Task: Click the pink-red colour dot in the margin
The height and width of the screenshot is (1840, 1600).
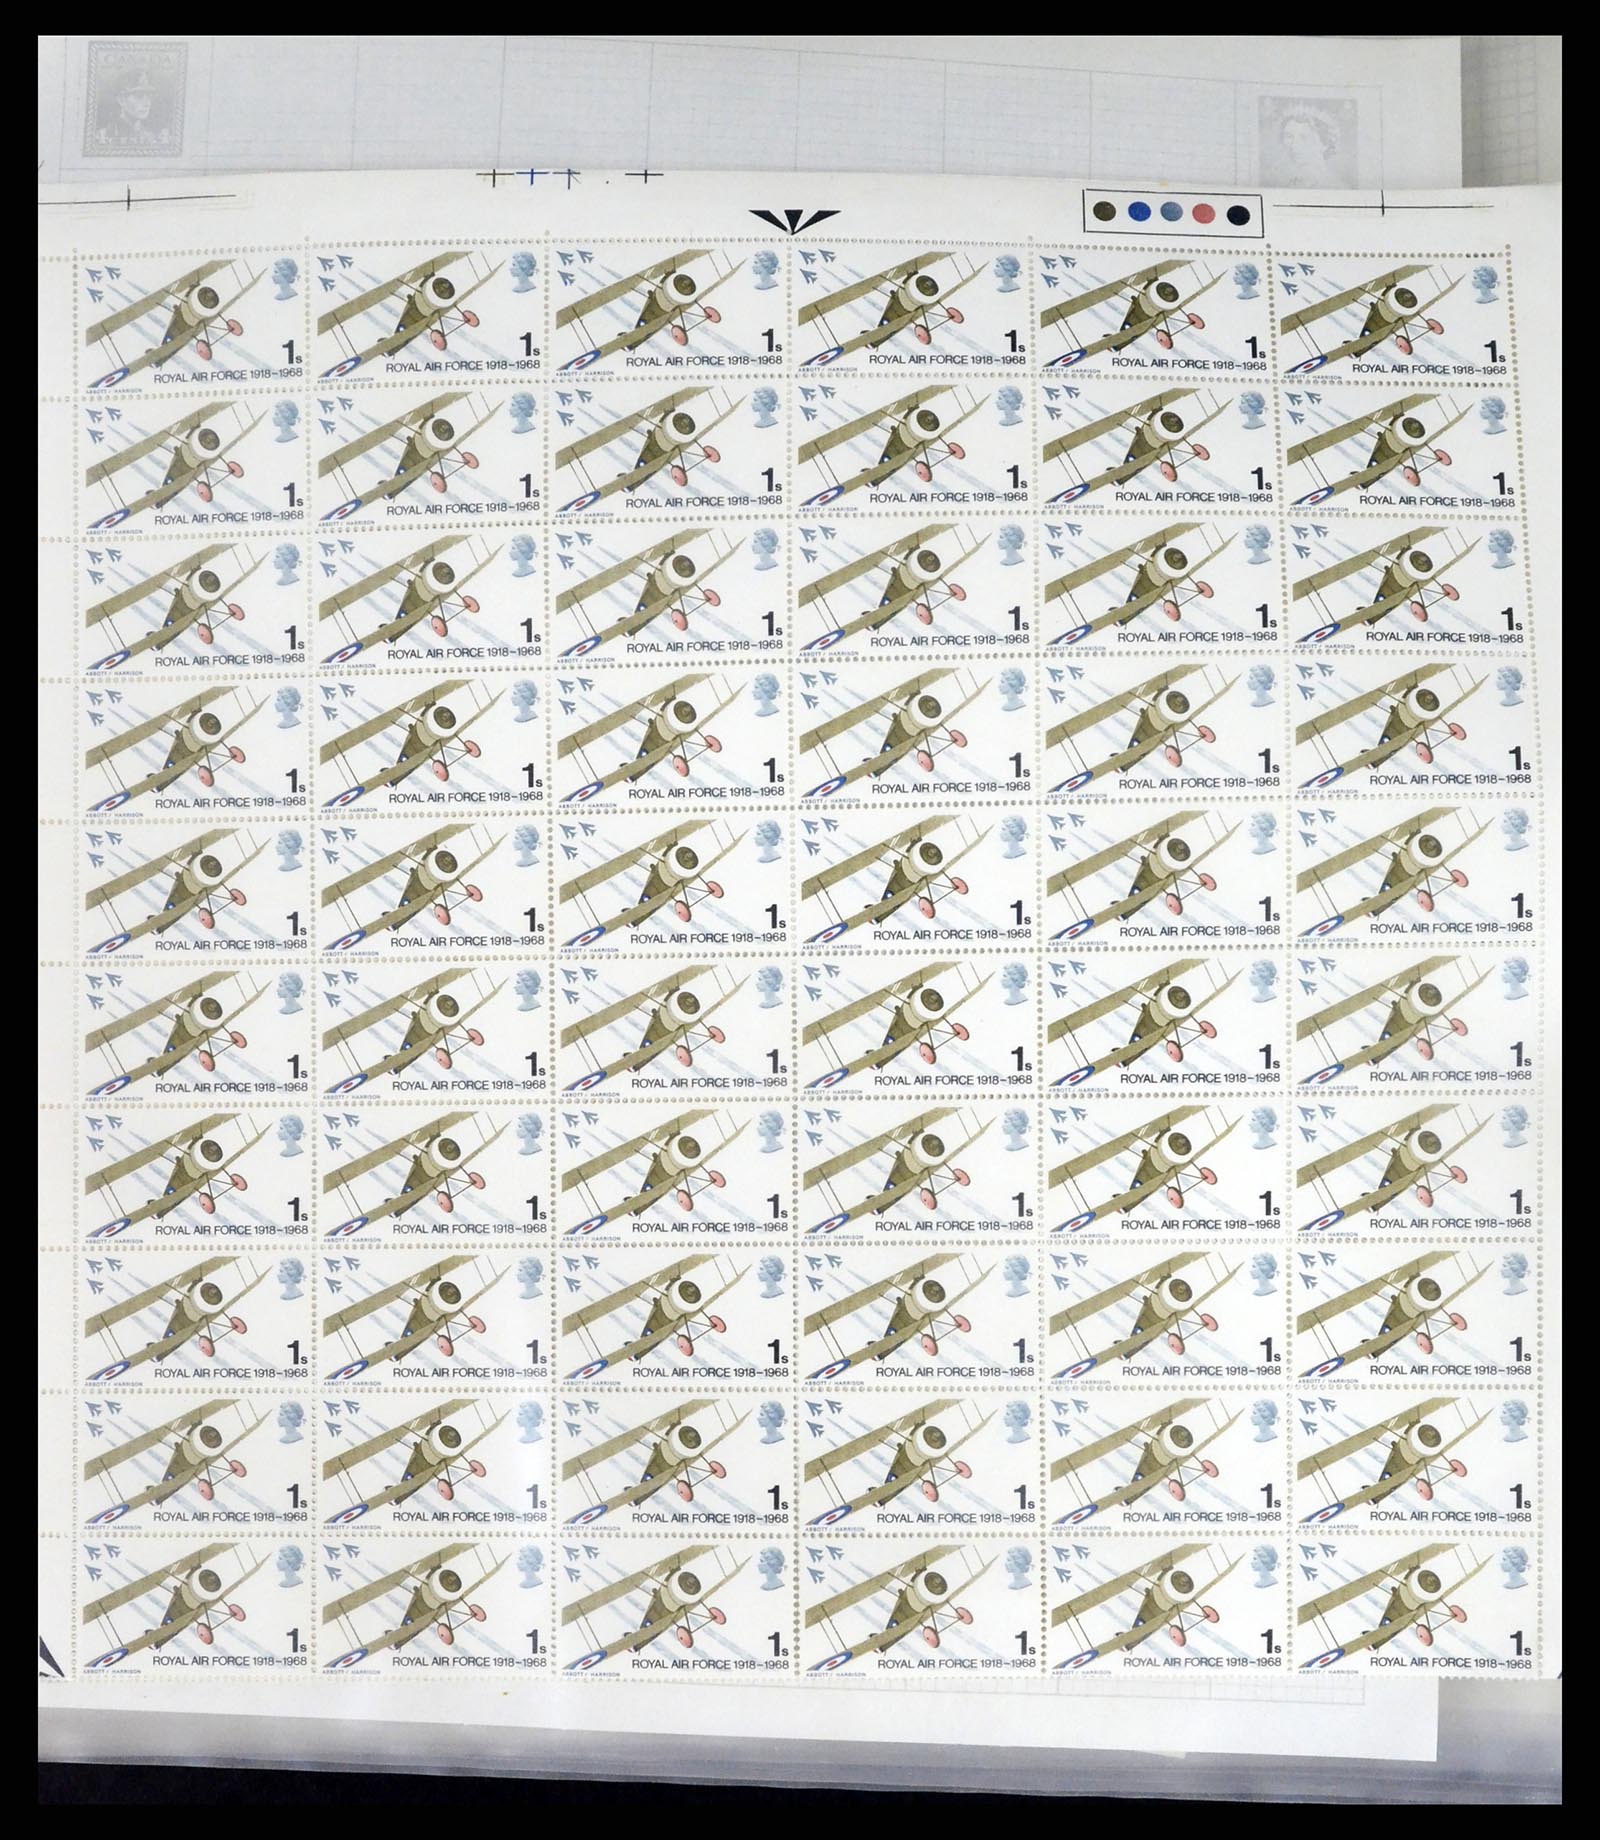Action: coord(1203,213)
